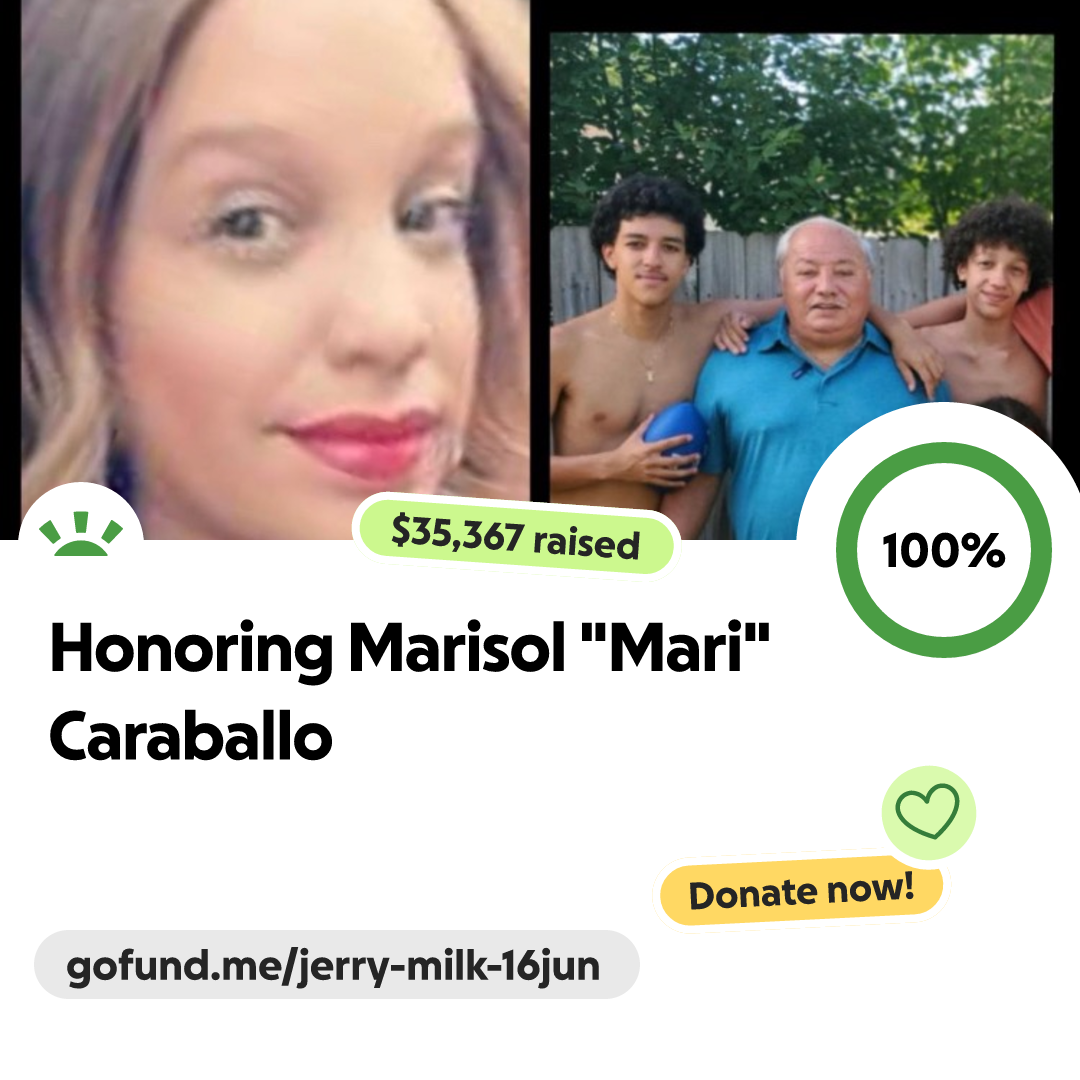Screen dimensions: 1080x1080
Task: Tap the green heart icon
Action: (x=927, y=811)
